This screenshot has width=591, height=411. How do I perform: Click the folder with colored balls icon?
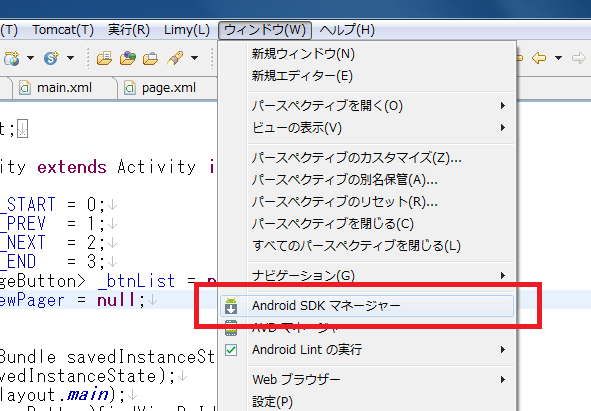click(128, 58)
